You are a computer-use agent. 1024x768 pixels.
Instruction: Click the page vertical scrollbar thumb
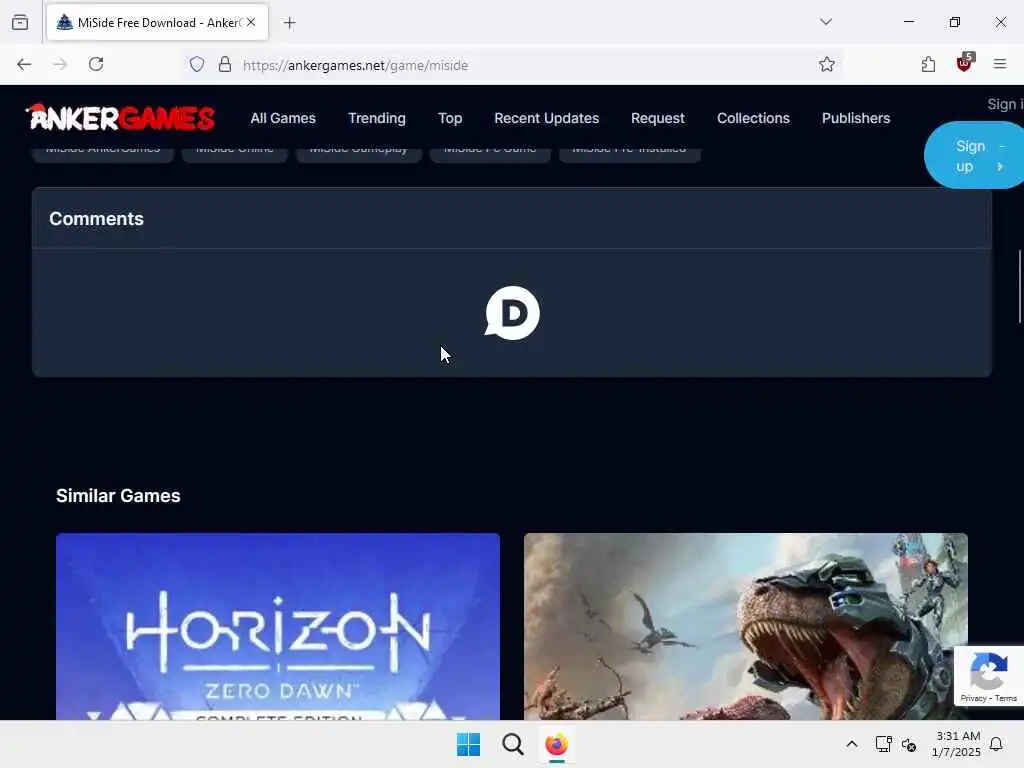pos(1019,286)
